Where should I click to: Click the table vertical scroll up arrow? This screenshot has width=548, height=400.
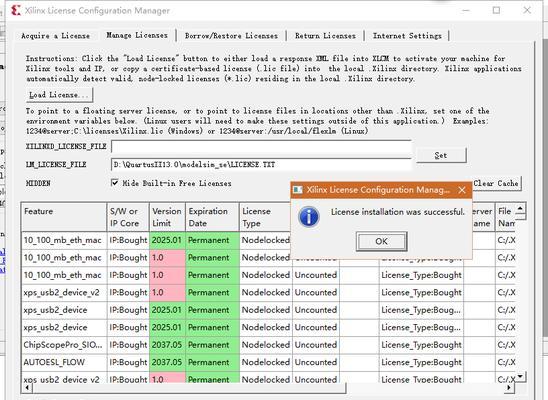520,209
